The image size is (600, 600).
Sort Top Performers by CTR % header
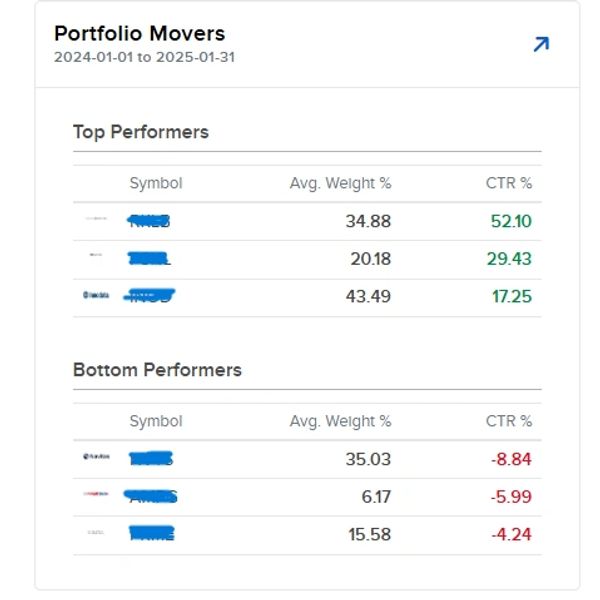(x=509, y=183)
